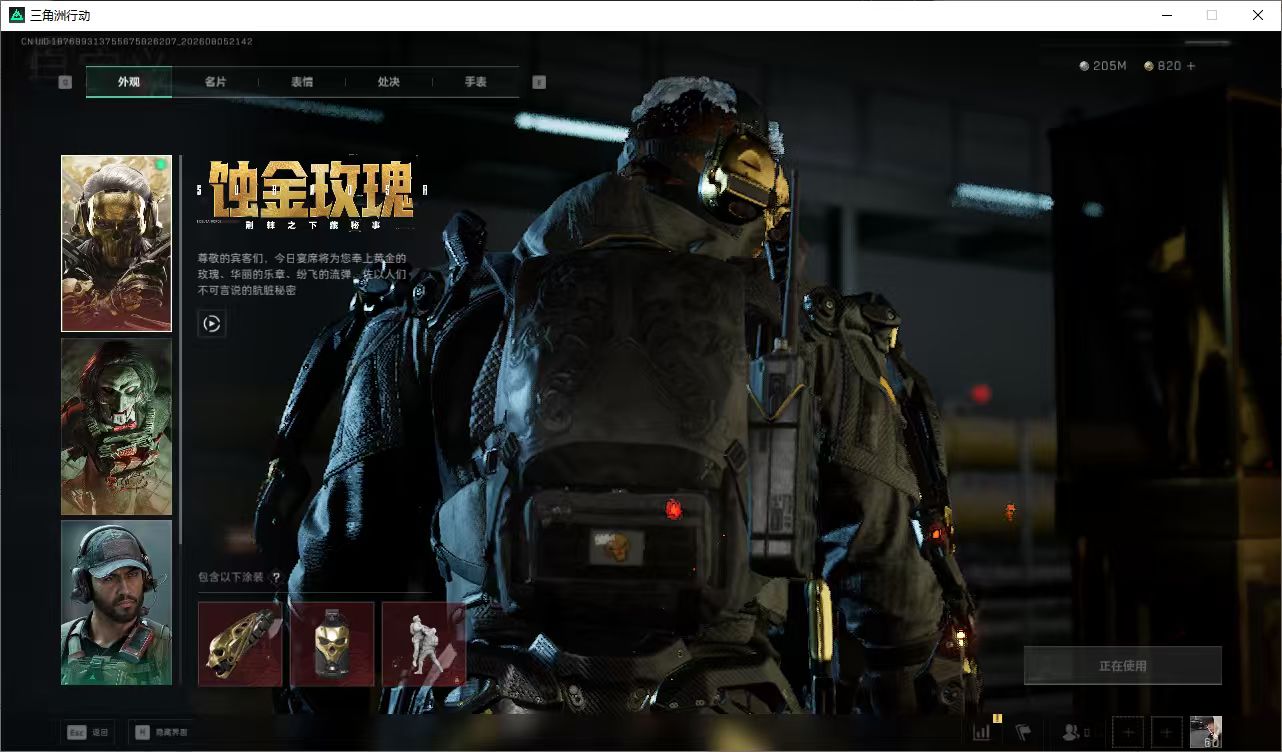Select the gold skull mask operator skin thumbnail
Screen dimensions: 1282x752
click(116, 243)
